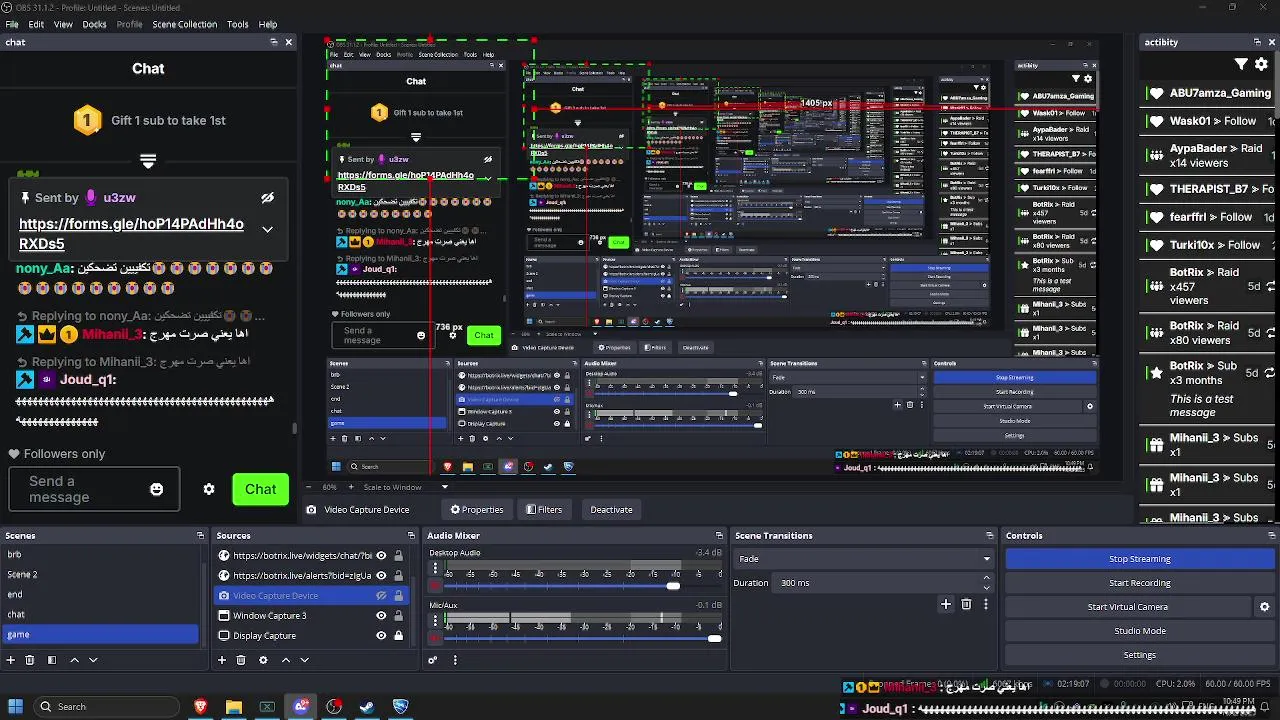Open transition properties three-dot menu
This screenshot has width=1280, height=720.
coord(986,604)
